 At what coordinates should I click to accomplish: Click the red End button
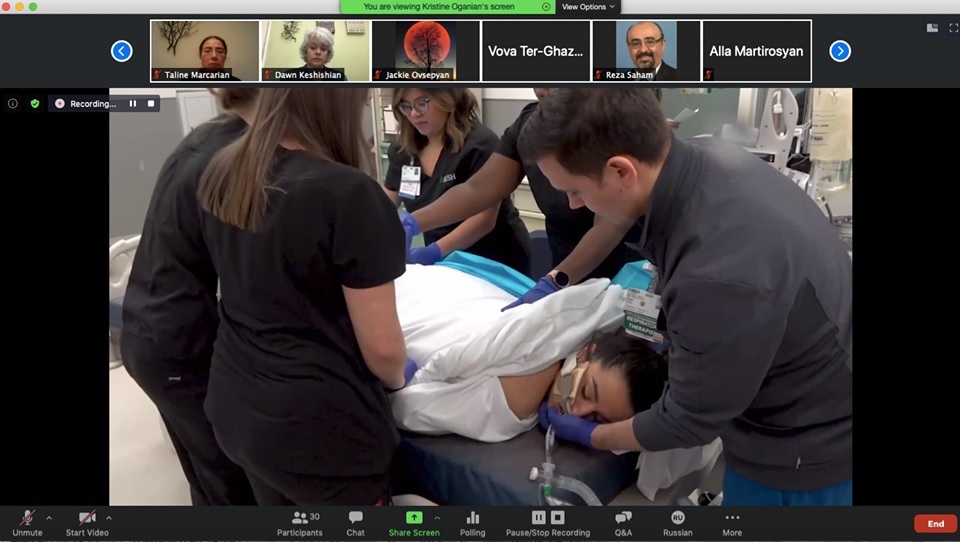tap(935, 524)
